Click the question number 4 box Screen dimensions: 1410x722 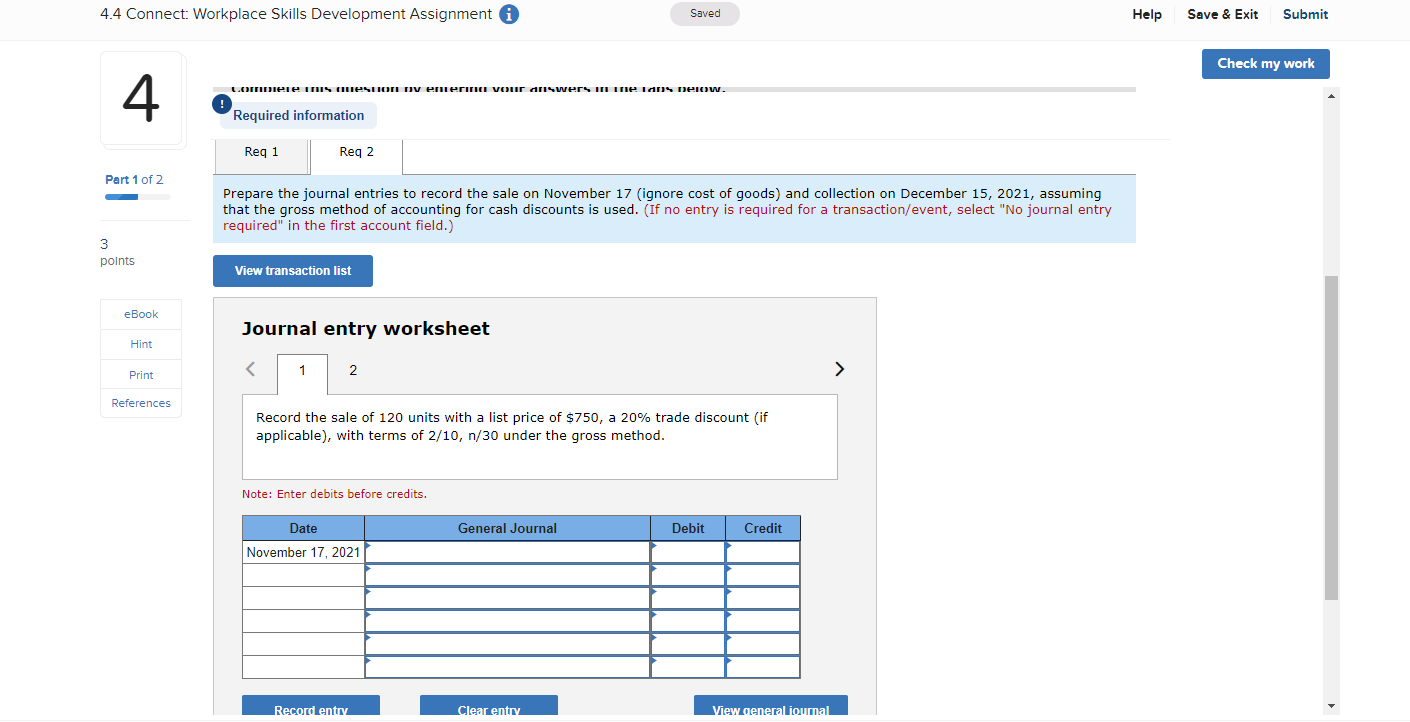pyautogui.click(x=141, y=98)
